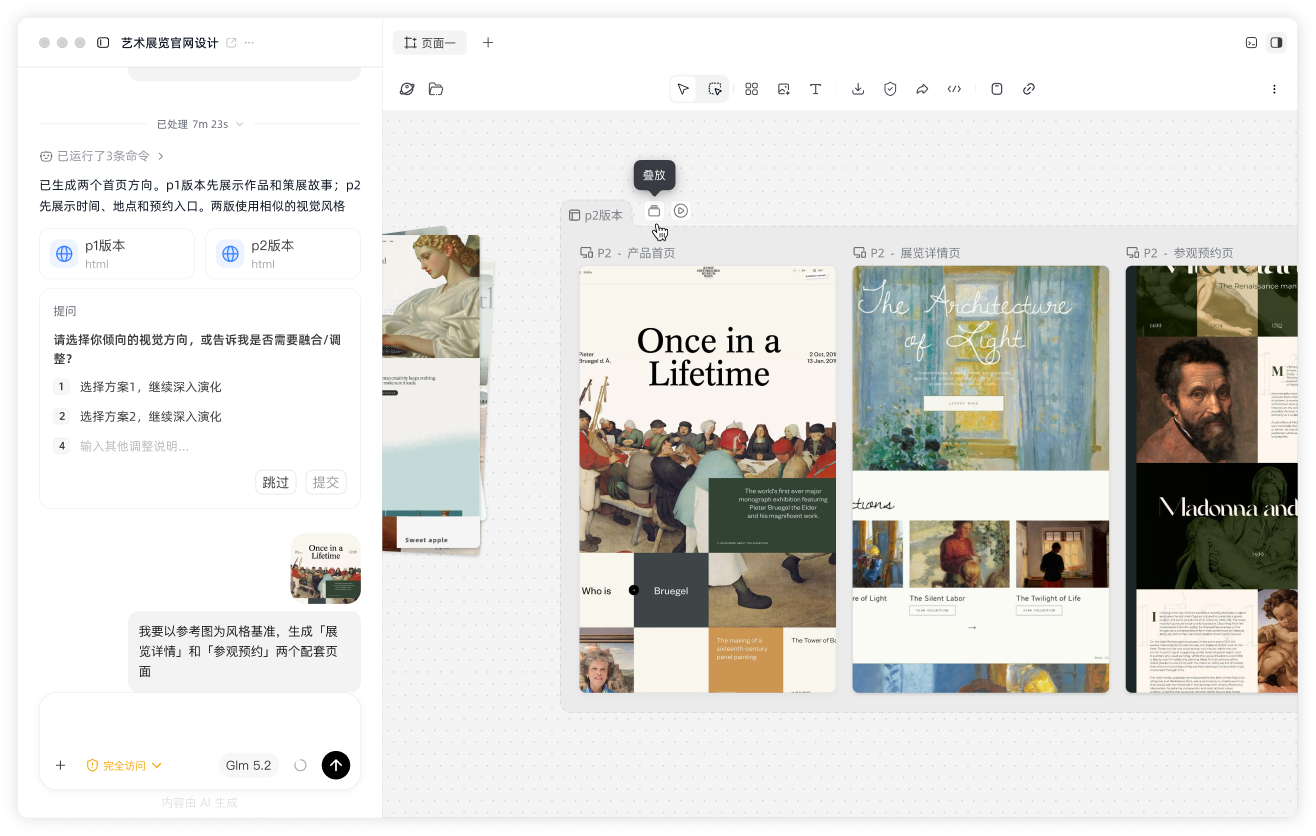Select the Text tool

tap(816, 89)
